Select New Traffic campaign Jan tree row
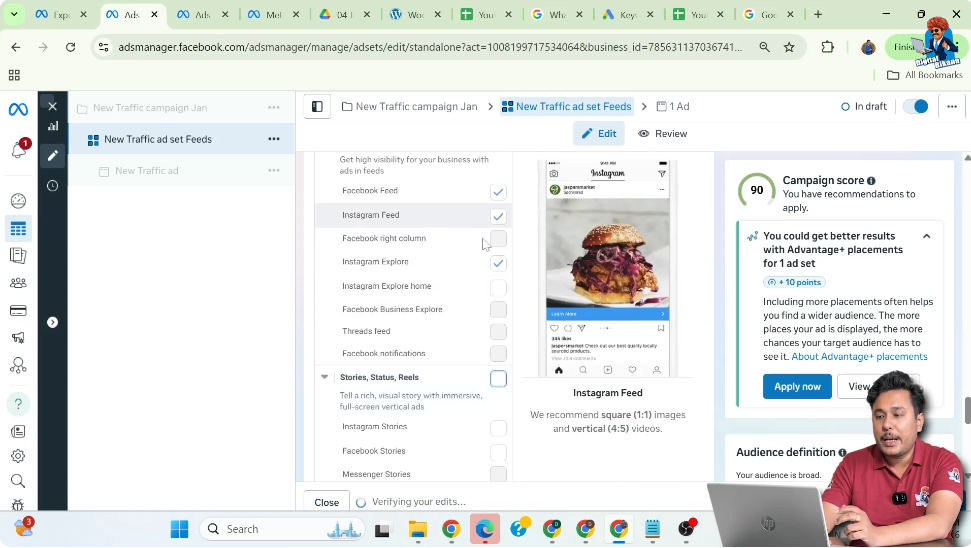 [x=181, y=108]
